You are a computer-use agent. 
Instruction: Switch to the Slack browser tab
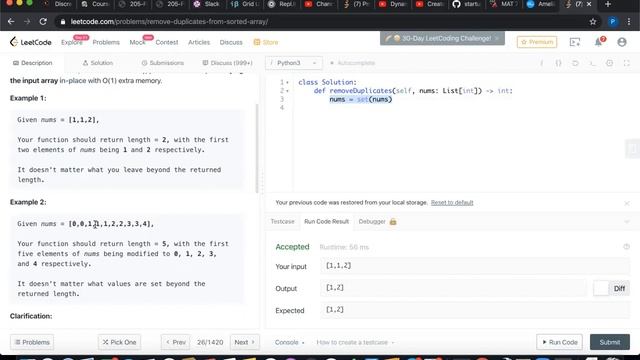click(208, 4)
